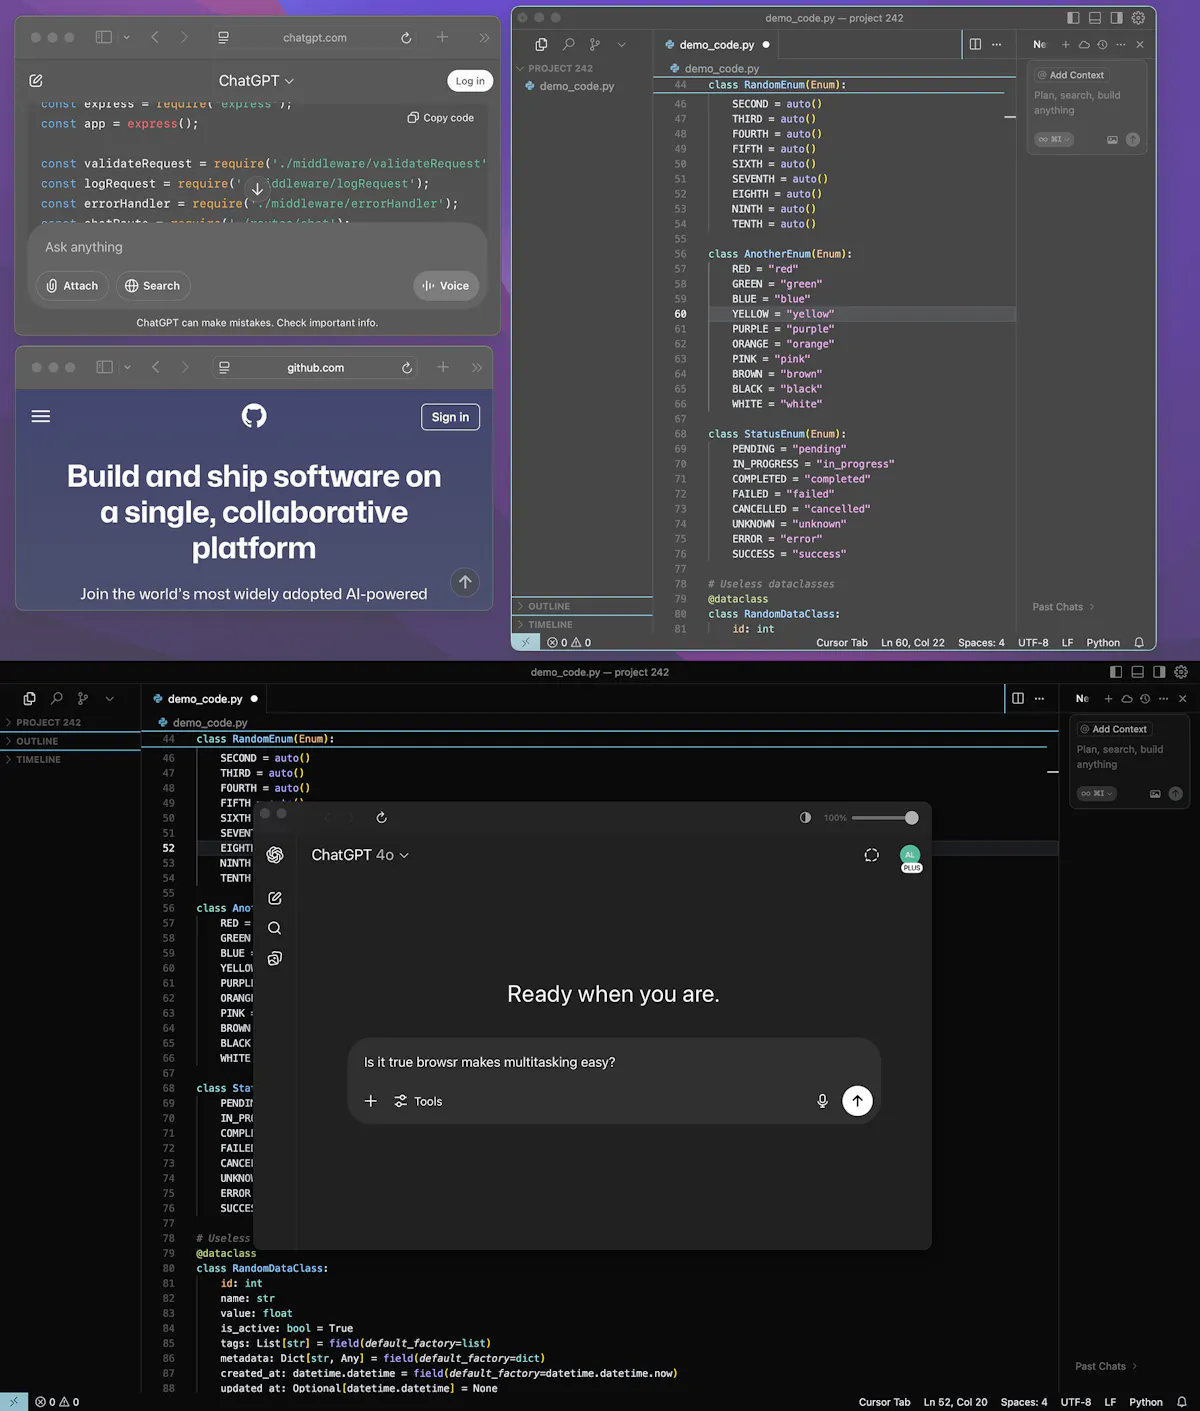Click the Copy code button on chatgpt.com
This screenshot has width=1200, height=1411.
(441, 117)
